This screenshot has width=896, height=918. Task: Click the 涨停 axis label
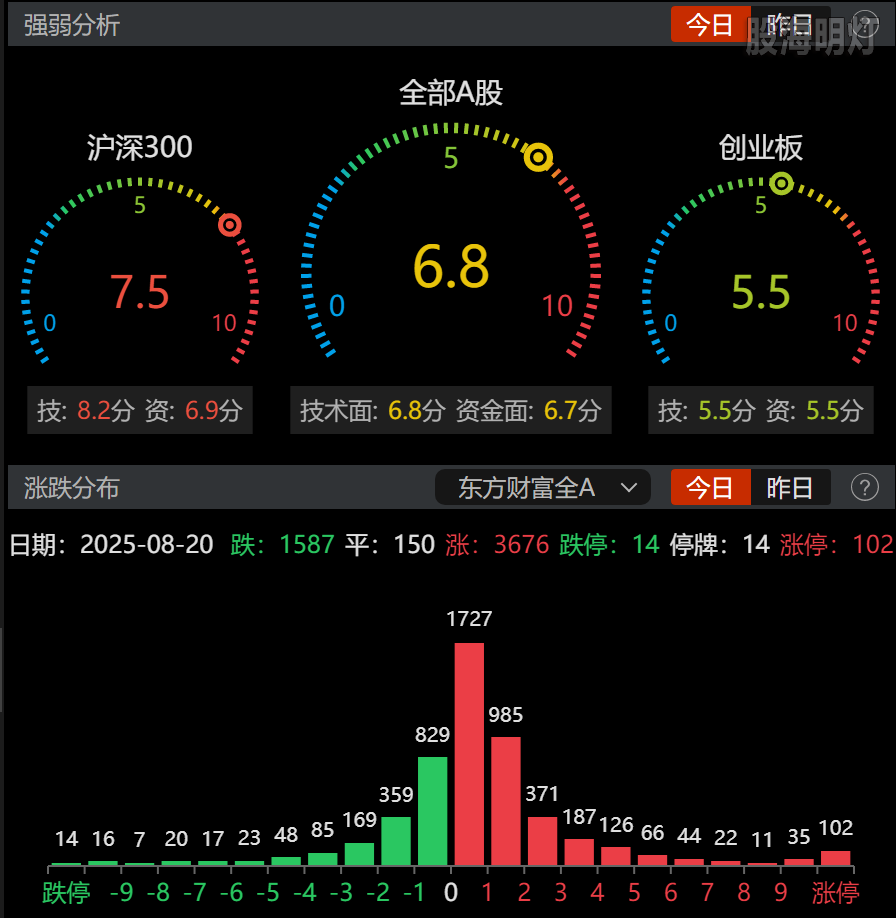point(836,893)
